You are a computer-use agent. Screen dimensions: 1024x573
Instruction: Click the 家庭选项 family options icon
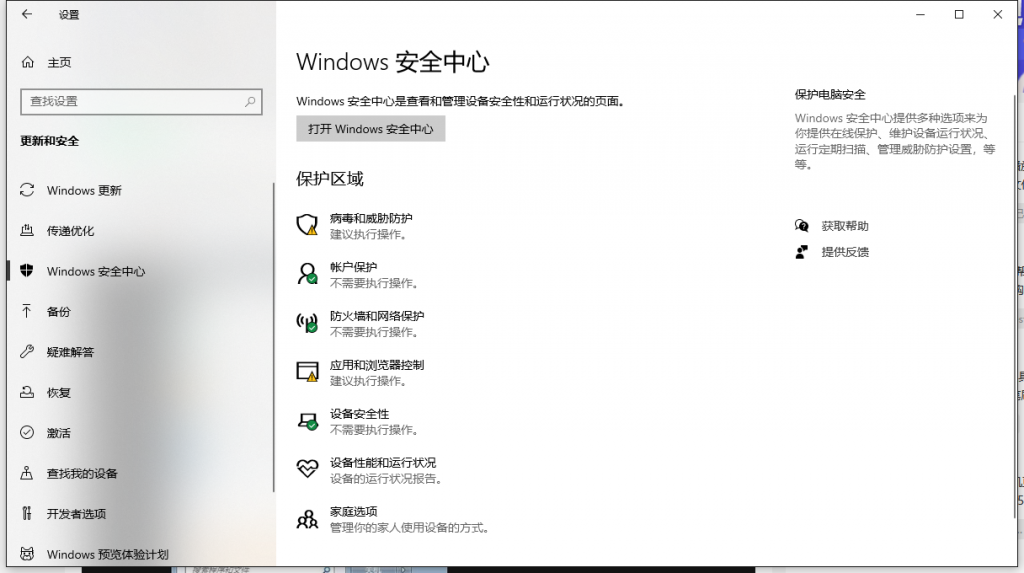[x=307, y=518]
